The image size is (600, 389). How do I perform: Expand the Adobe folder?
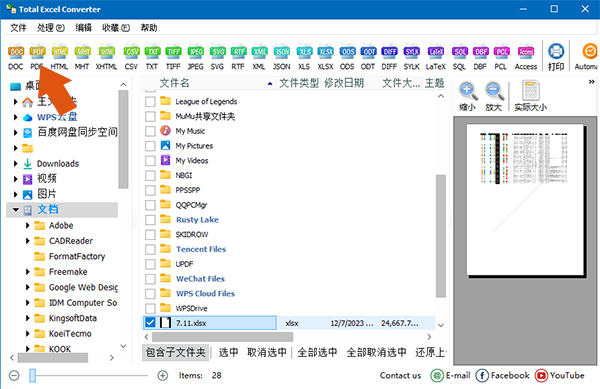click(x=28, y=225)
